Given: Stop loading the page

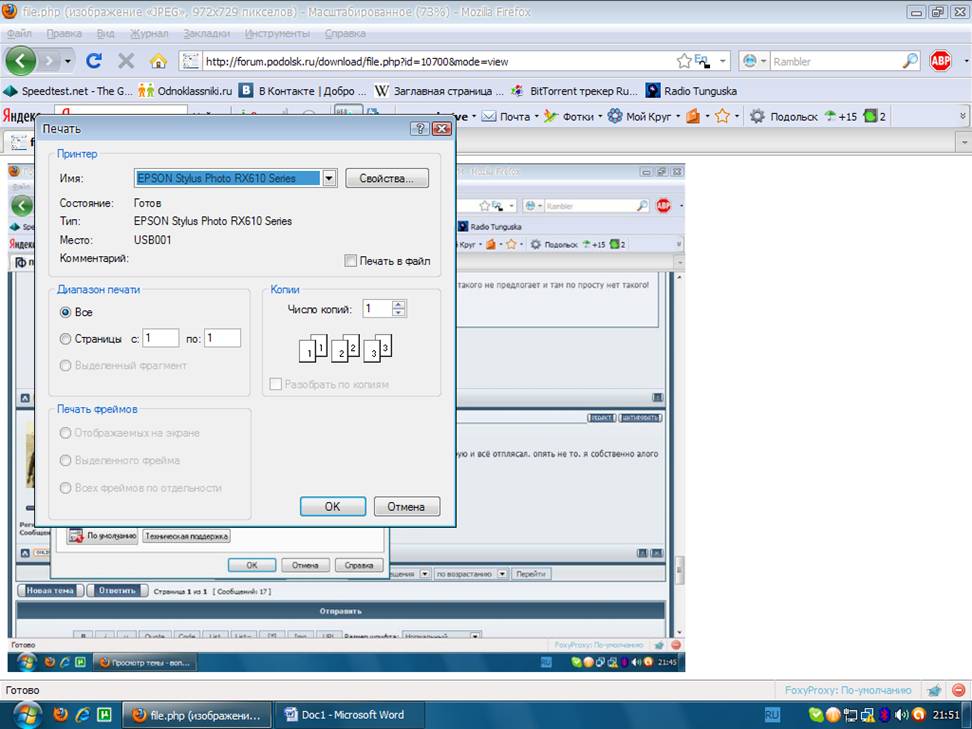Looking at the screenshot, I should [x=126, y=61].
